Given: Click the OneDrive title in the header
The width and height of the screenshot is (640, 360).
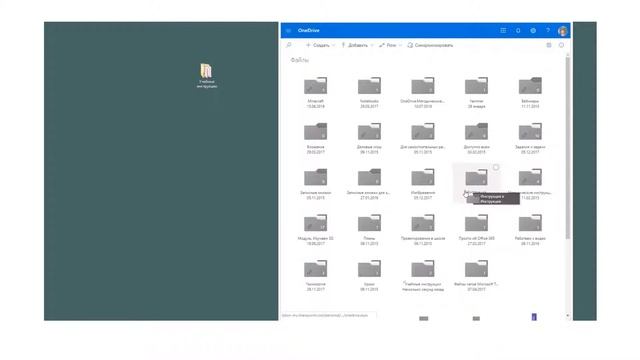Looking at the screenshot, I should [309, 31].
